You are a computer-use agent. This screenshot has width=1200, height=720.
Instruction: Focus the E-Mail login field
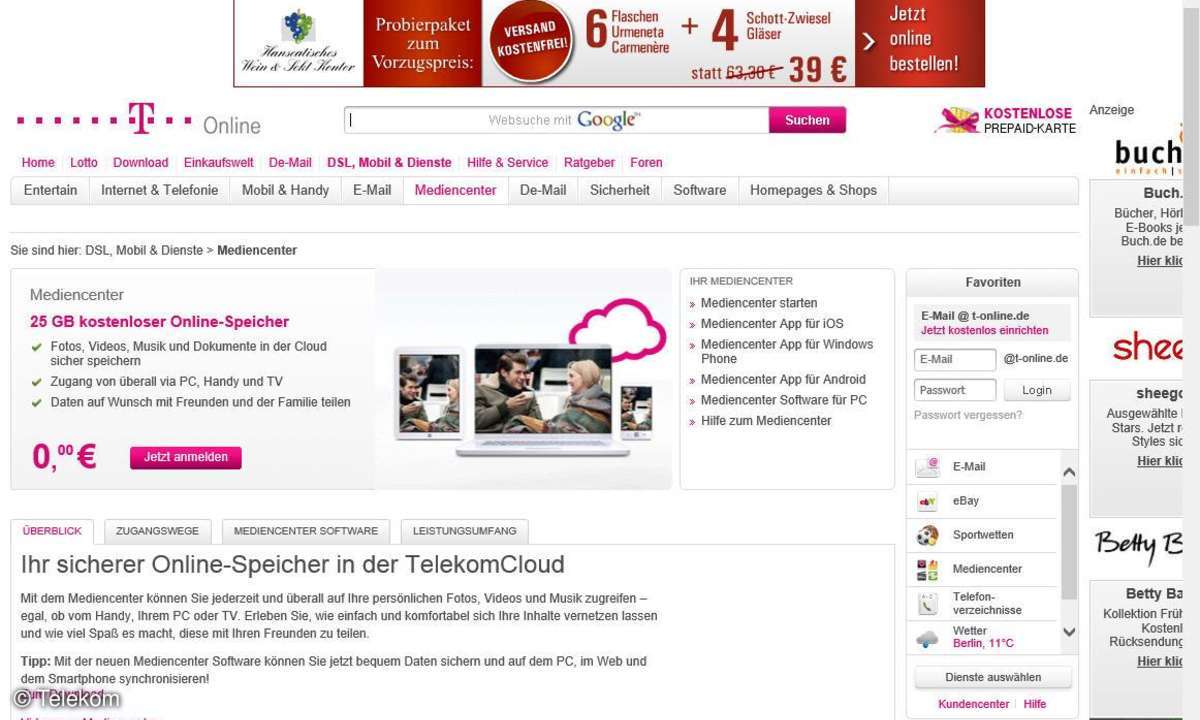(x=955, y=359)
